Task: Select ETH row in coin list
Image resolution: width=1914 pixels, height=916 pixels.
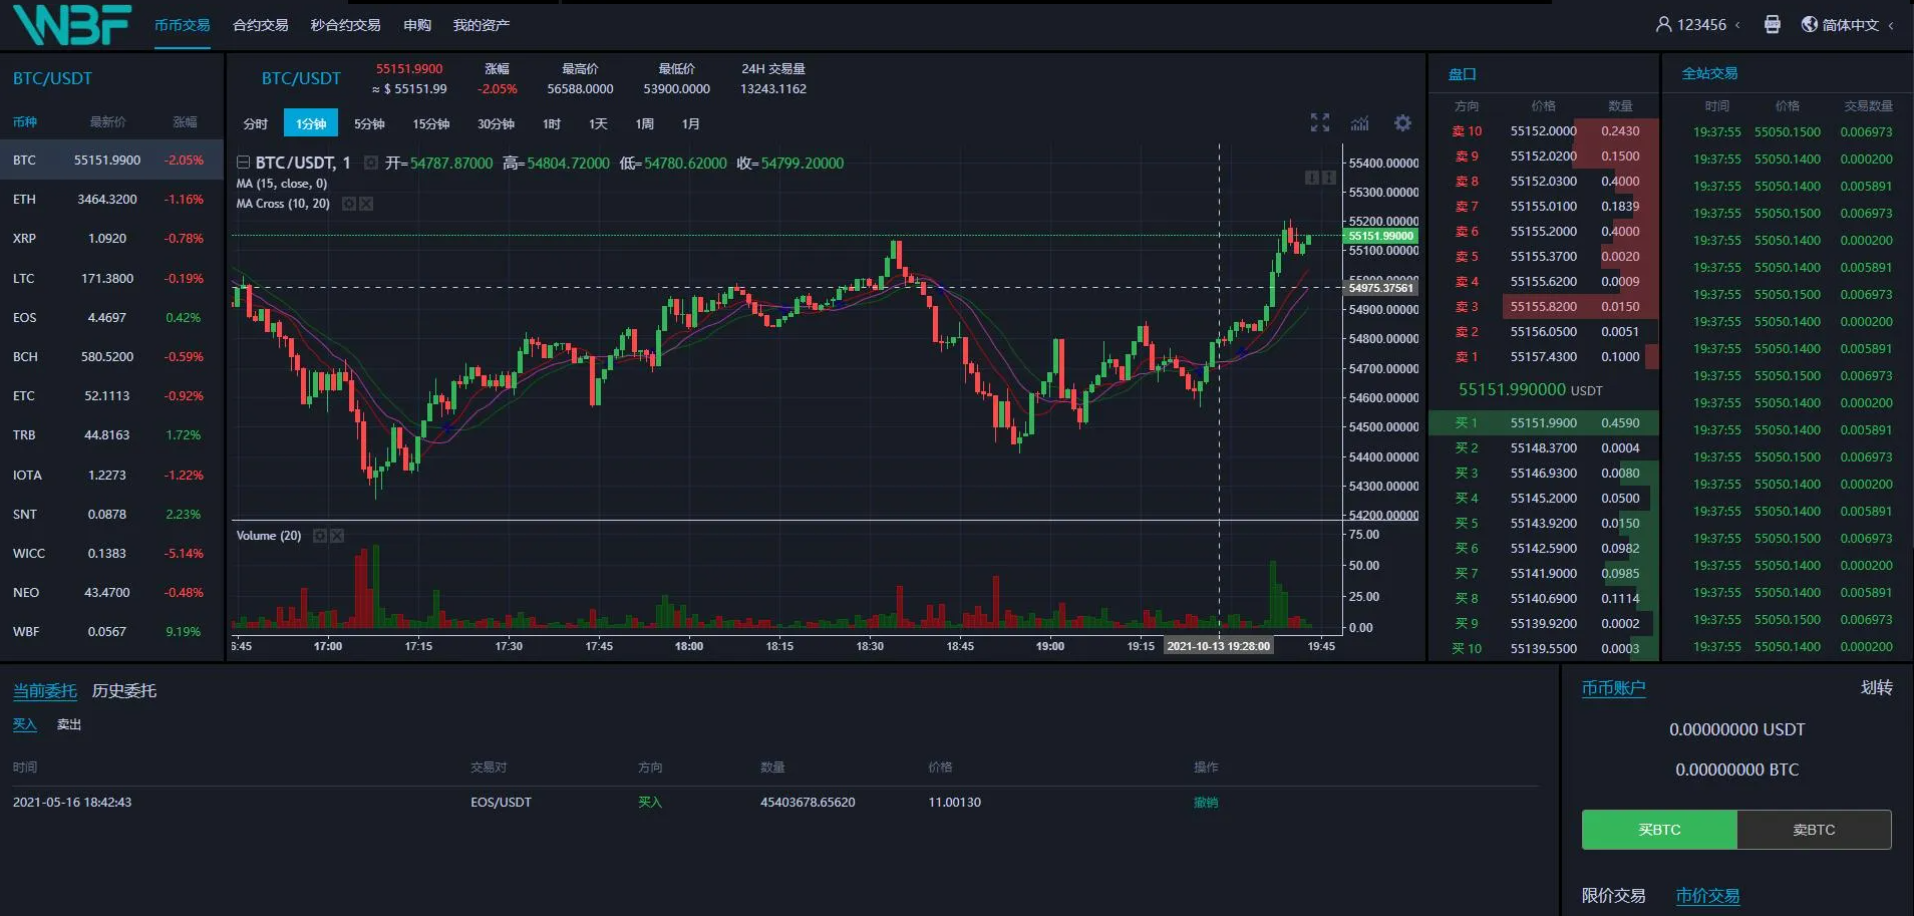Action: tap(108, 199)
